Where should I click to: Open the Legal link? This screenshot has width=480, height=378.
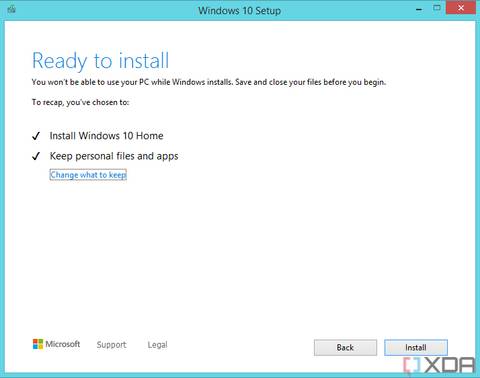click(157, 345)
